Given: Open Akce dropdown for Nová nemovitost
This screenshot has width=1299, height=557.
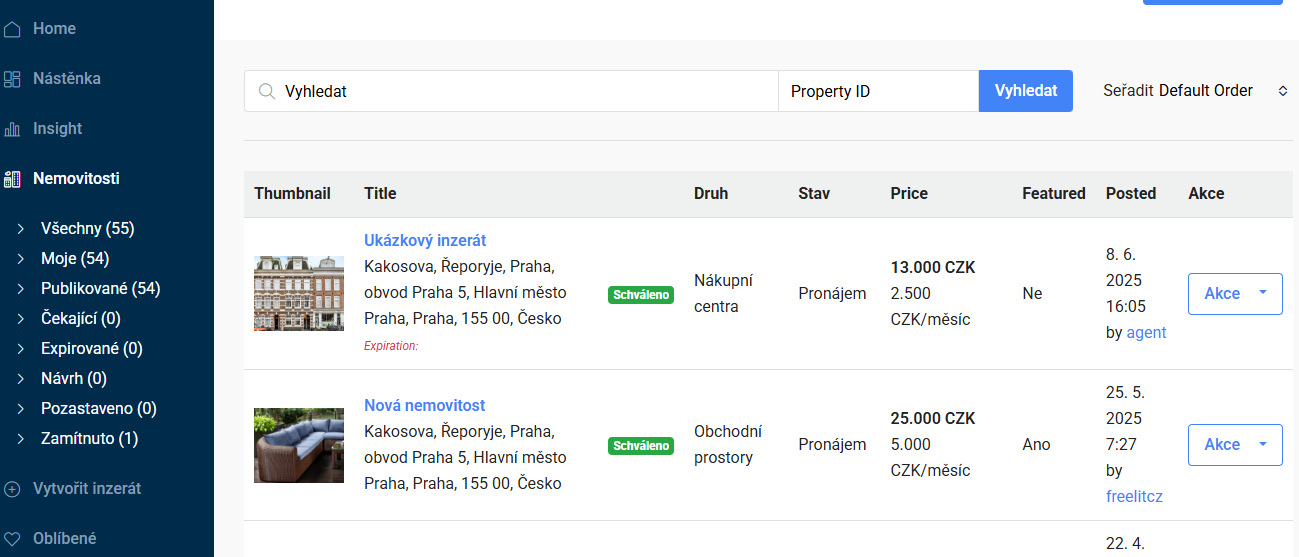Looking at the screenshot, I should [x=1235, y=445].
